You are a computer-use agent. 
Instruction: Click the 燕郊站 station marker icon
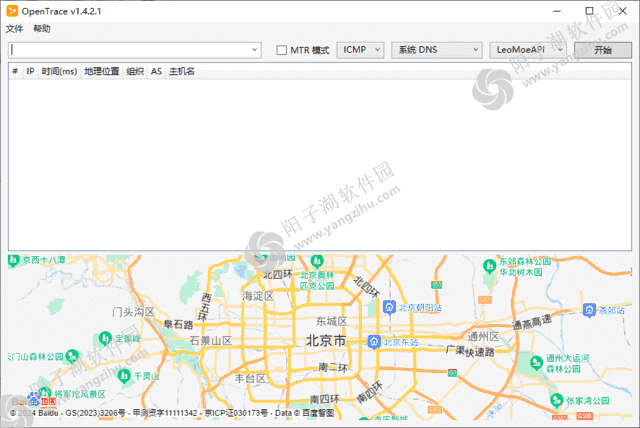tap(589, 310)
